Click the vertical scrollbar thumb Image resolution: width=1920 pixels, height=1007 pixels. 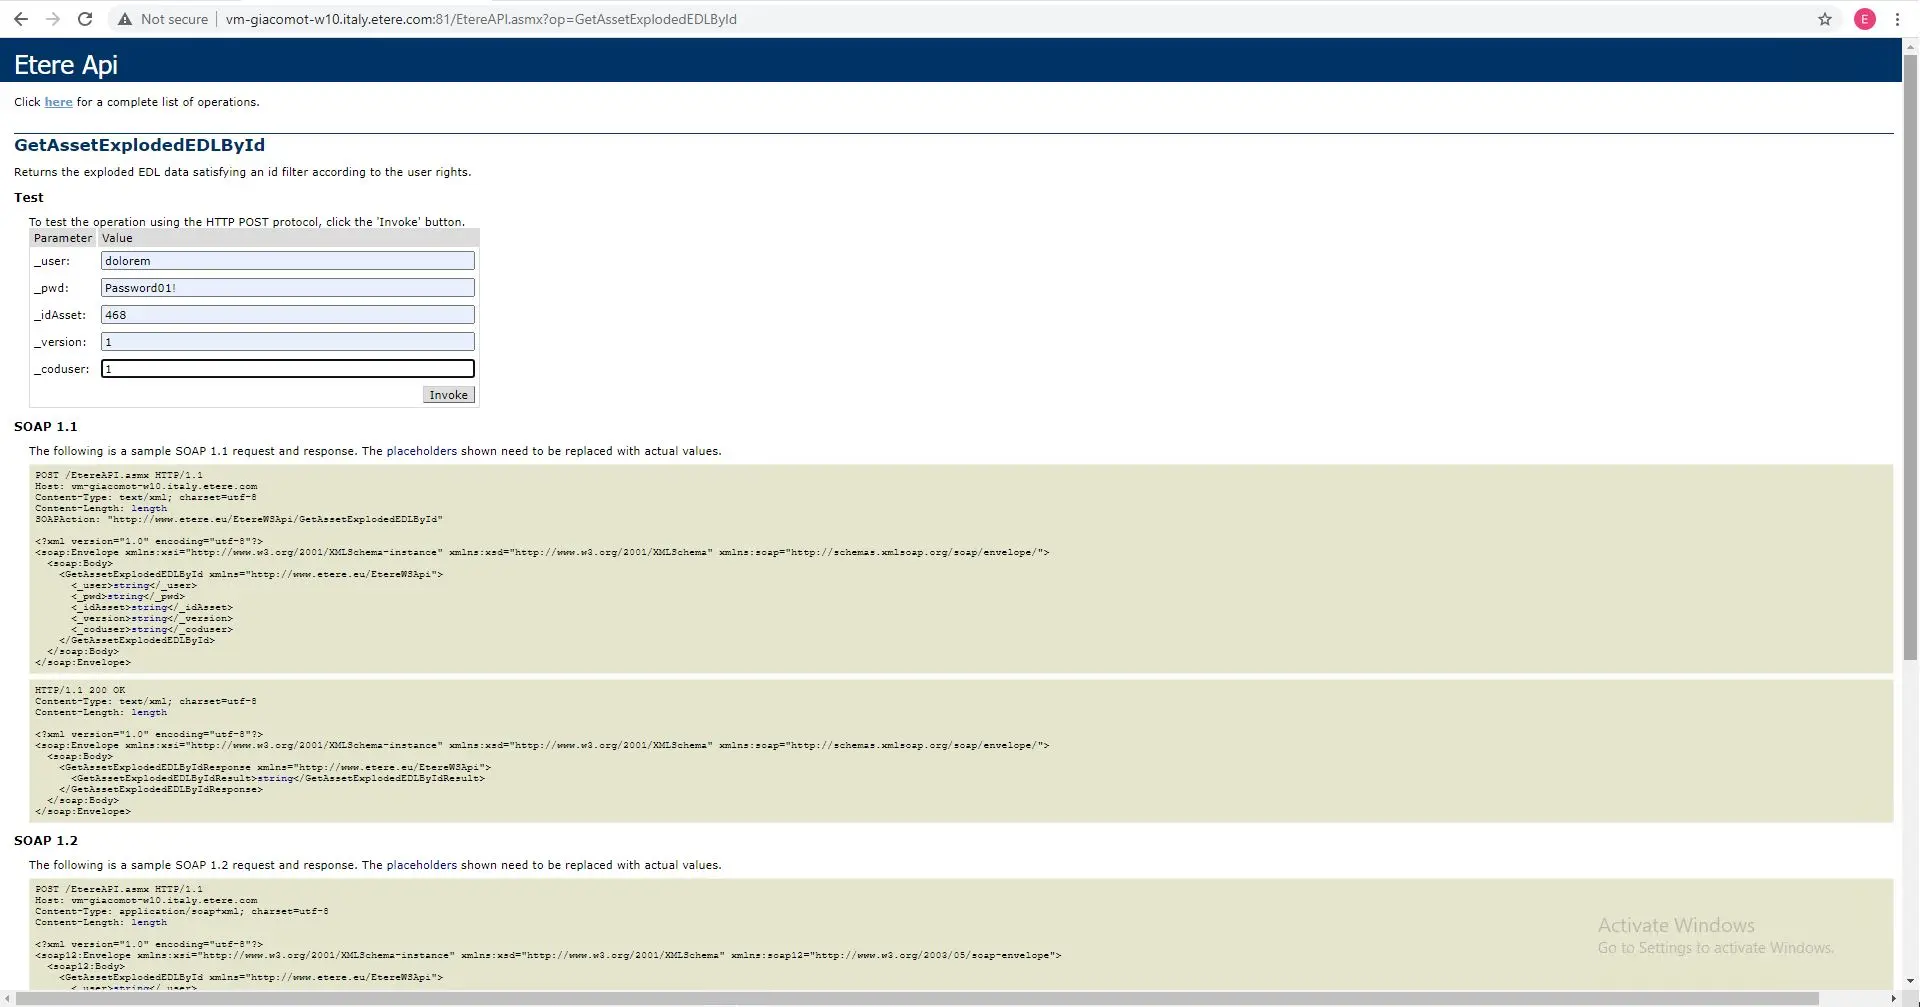pyautogui.click(x=1910, y=350)
